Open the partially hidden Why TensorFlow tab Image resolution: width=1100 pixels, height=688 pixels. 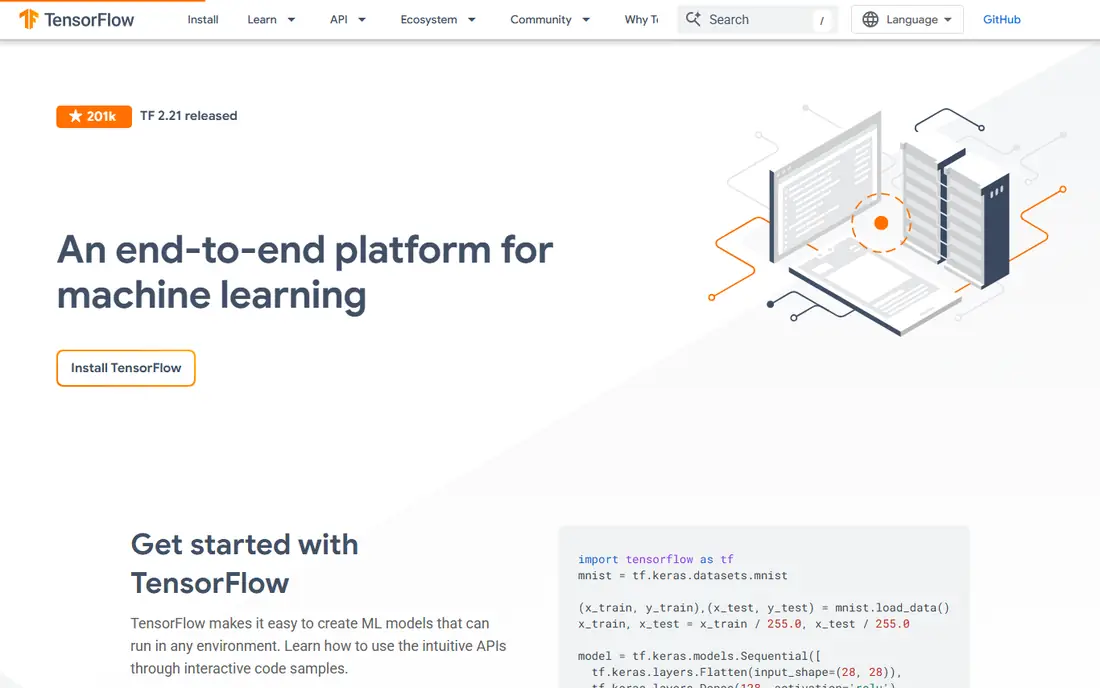[641, 20]
